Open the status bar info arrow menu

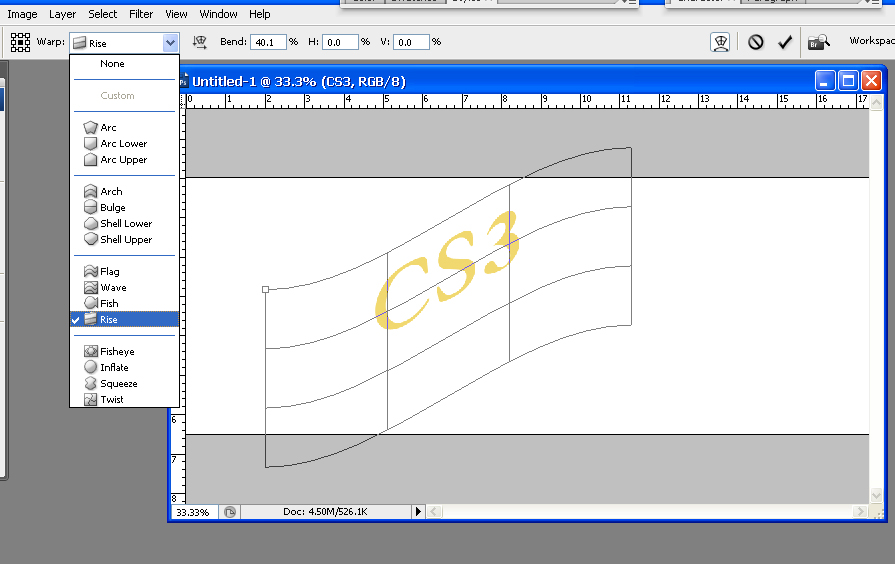pyautogui.click(x=418, y=511)
